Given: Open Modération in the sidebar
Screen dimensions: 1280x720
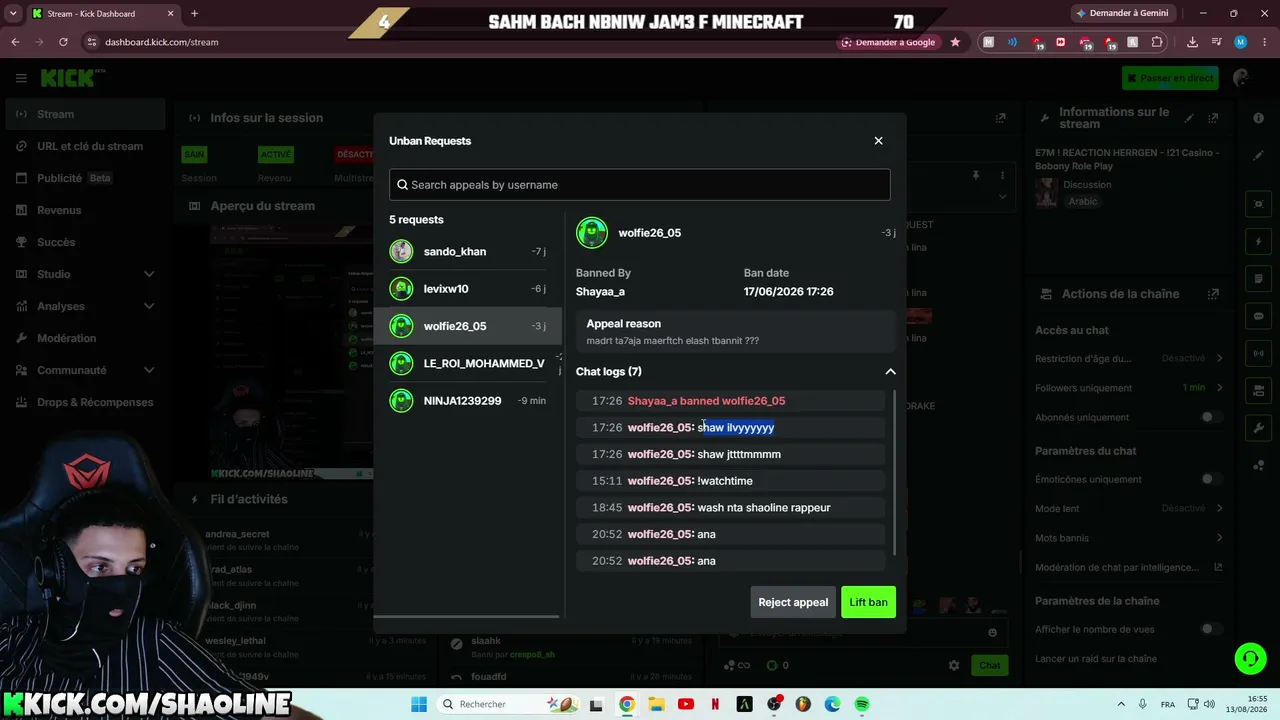Looking at the screenshot, I should (83, 338).
